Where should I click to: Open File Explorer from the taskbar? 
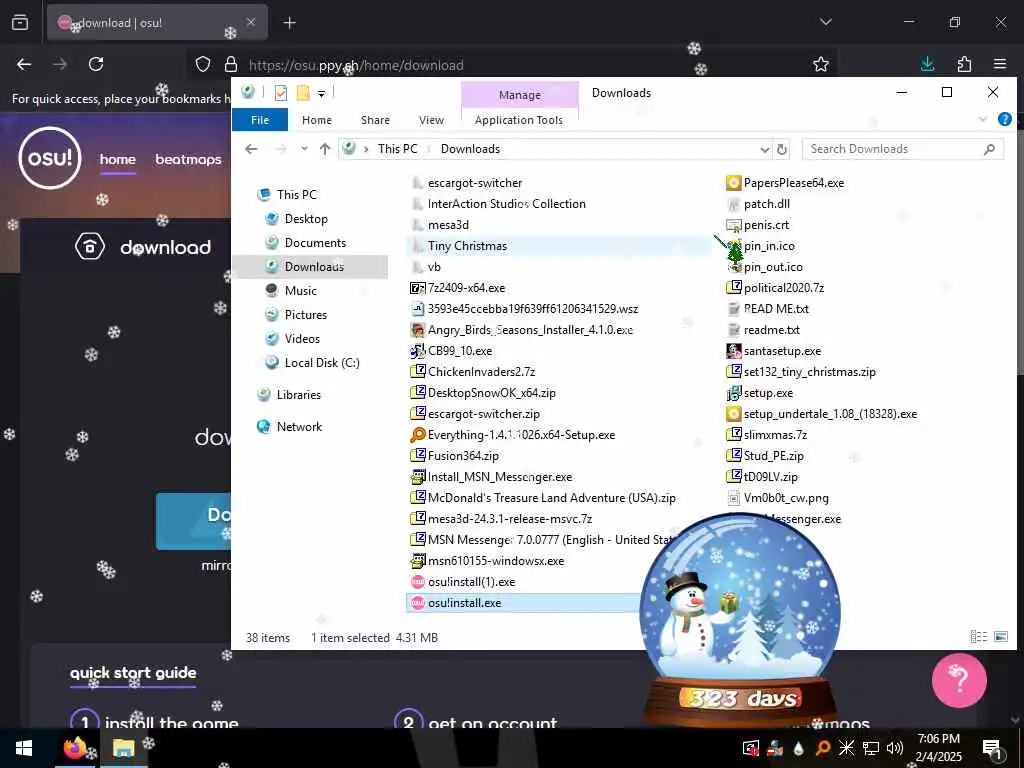(123, 748)
